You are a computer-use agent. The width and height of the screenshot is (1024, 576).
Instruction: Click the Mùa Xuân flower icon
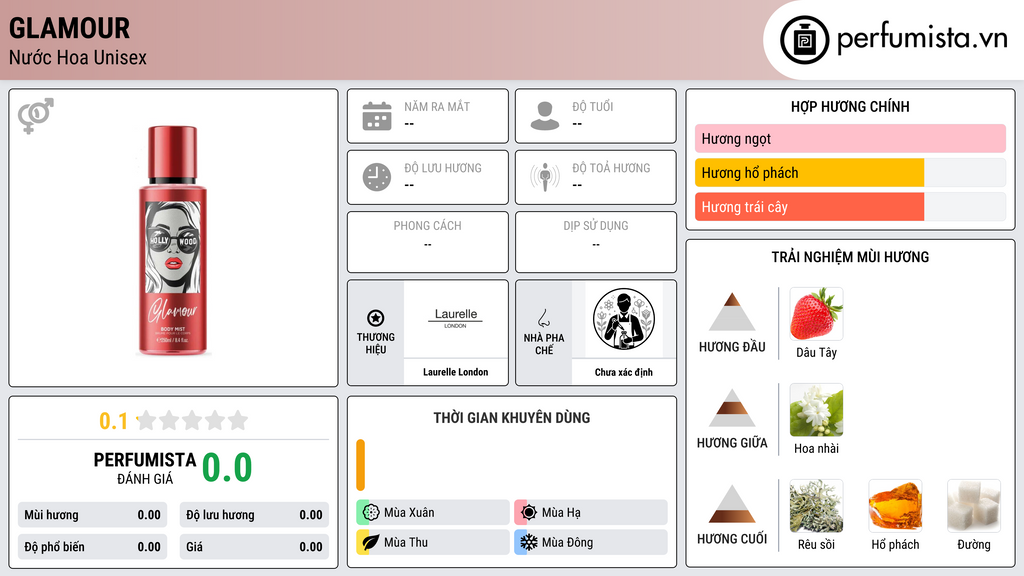click(371, 512)
